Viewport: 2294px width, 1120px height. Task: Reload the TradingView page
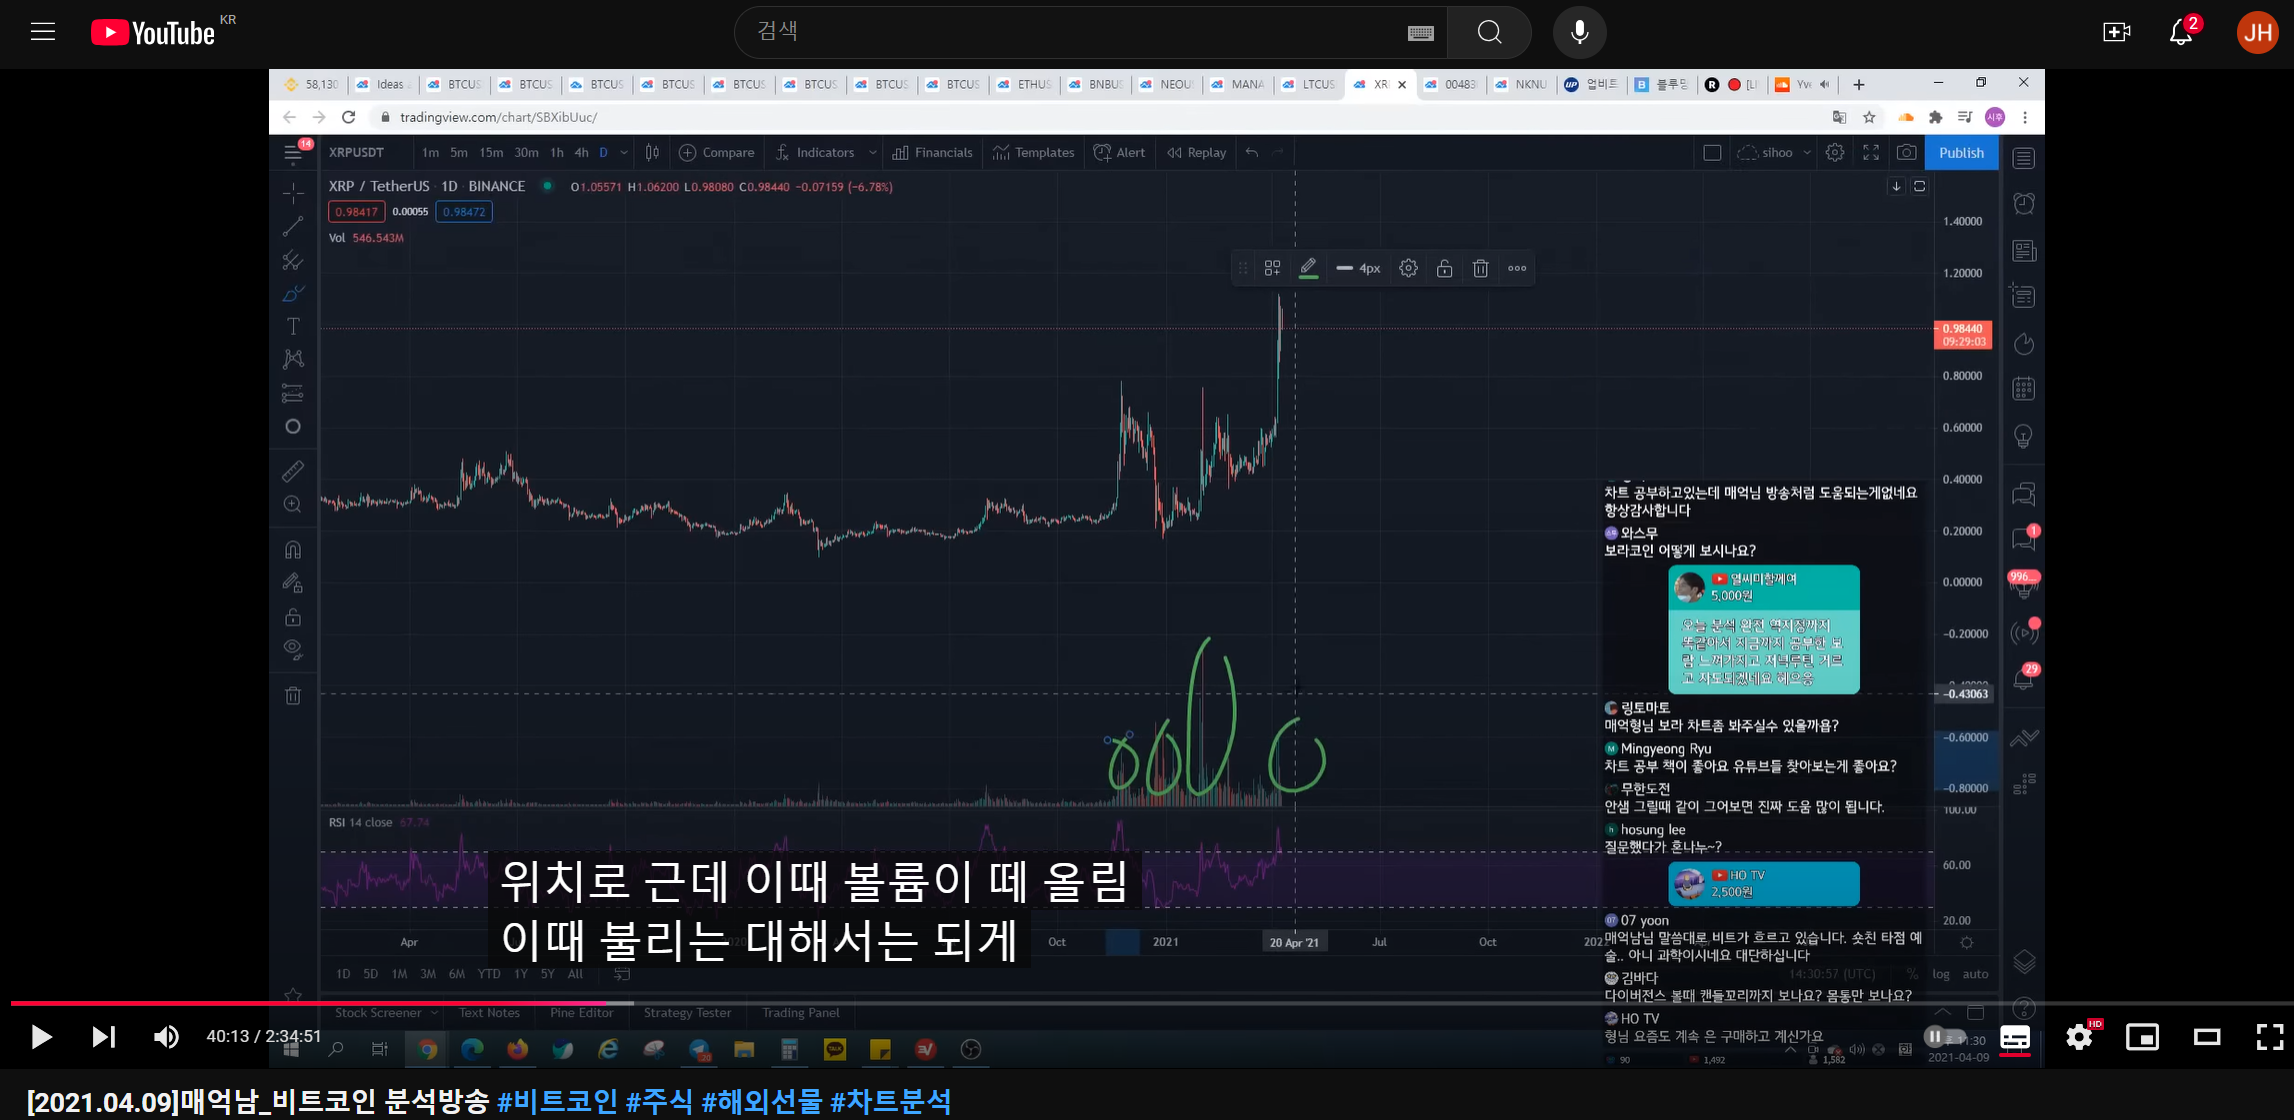(348, 117)
